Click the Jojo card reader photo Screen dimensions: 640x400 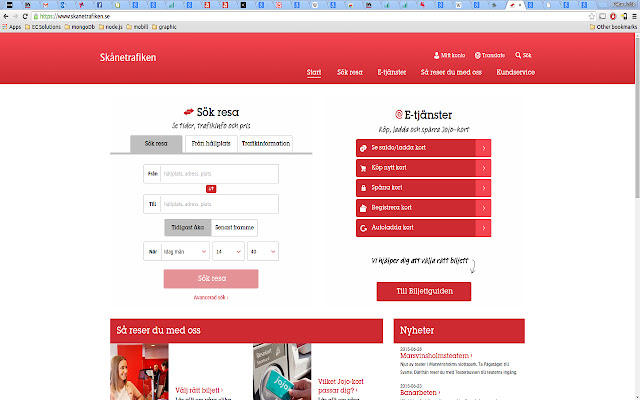coord(282,371)
